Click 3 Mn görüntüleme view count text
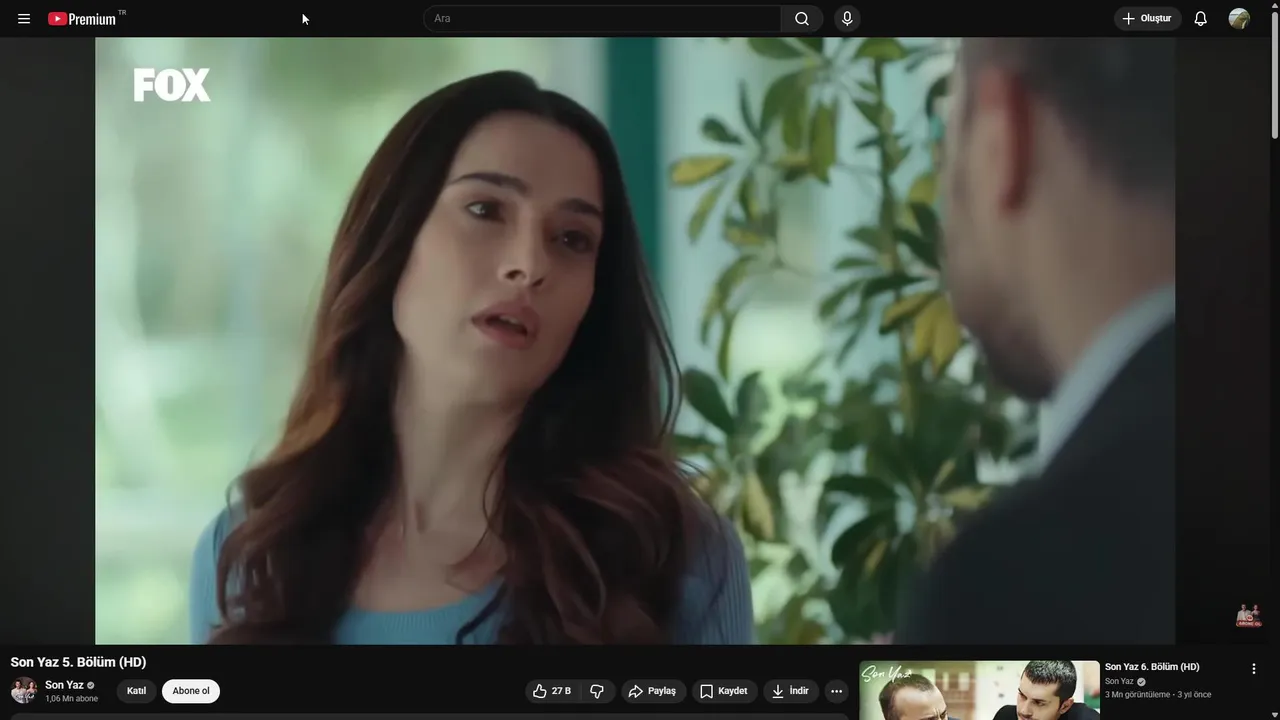 click(1137, 695)
